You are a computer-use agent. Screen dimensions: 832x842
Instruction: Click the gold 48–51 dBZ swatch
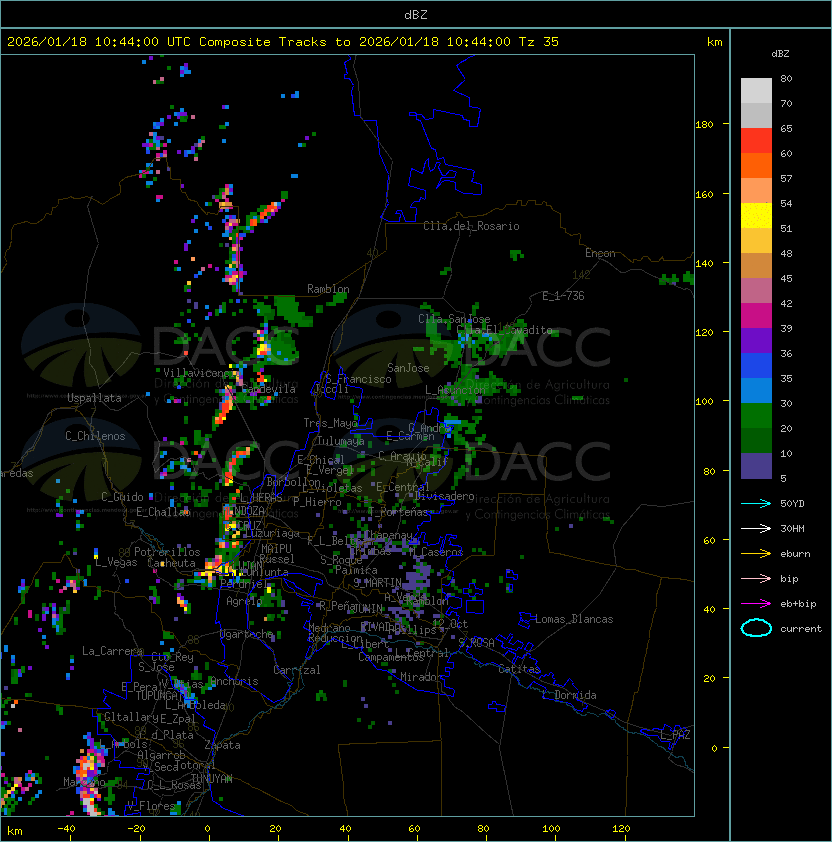click(756, 241)
